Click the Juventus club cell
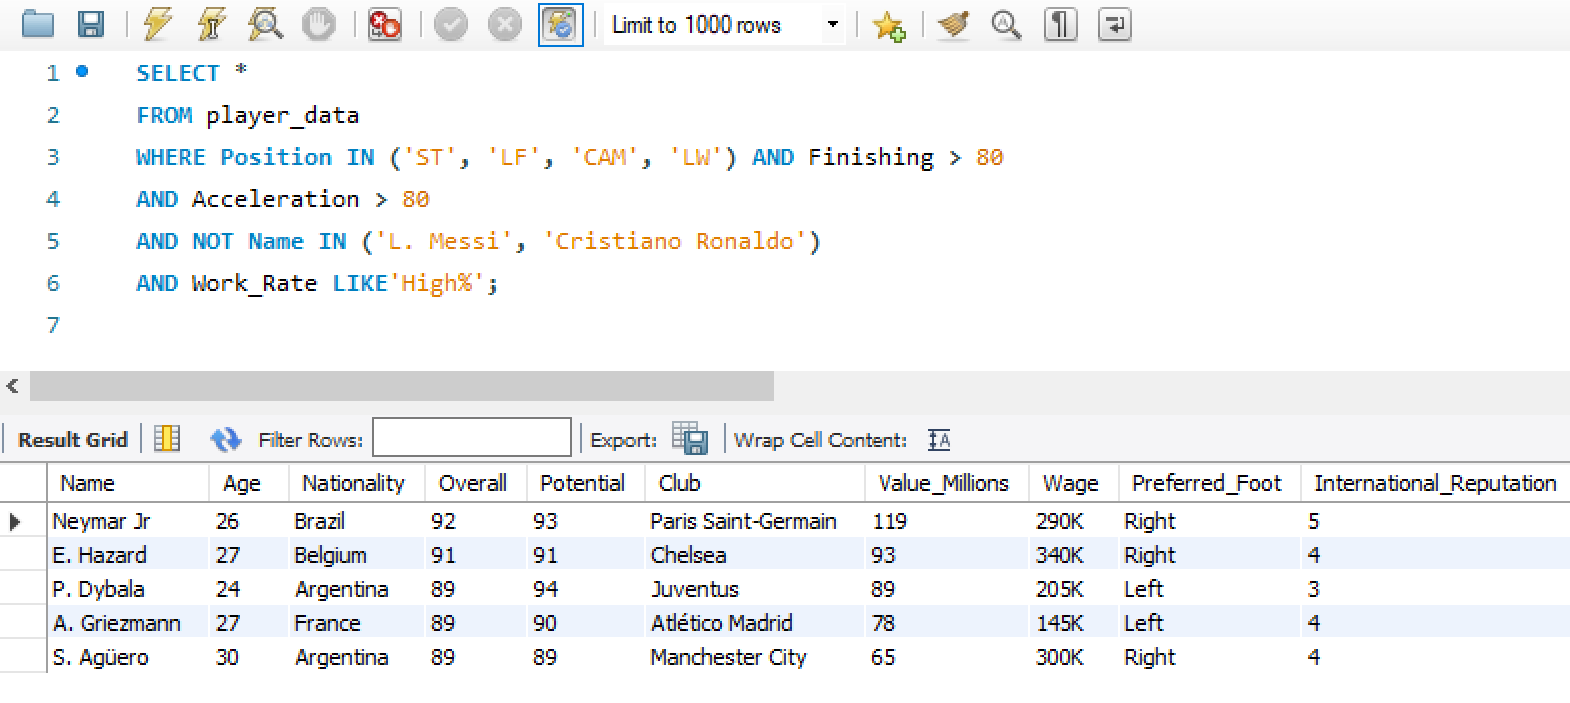Image resolution: width=1570 pixels, height=703 pixels. [755, 589]
